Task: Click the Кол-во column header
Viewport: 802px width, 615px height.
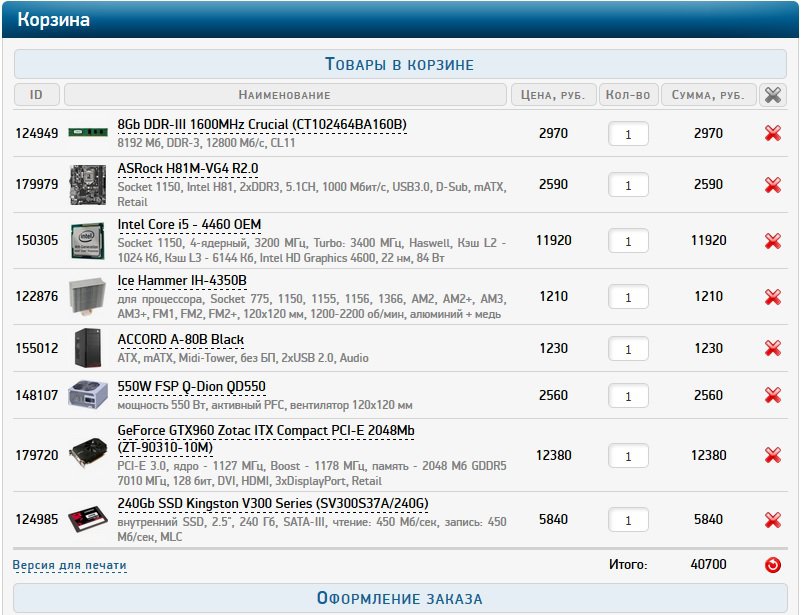Action: pos(629,95)
